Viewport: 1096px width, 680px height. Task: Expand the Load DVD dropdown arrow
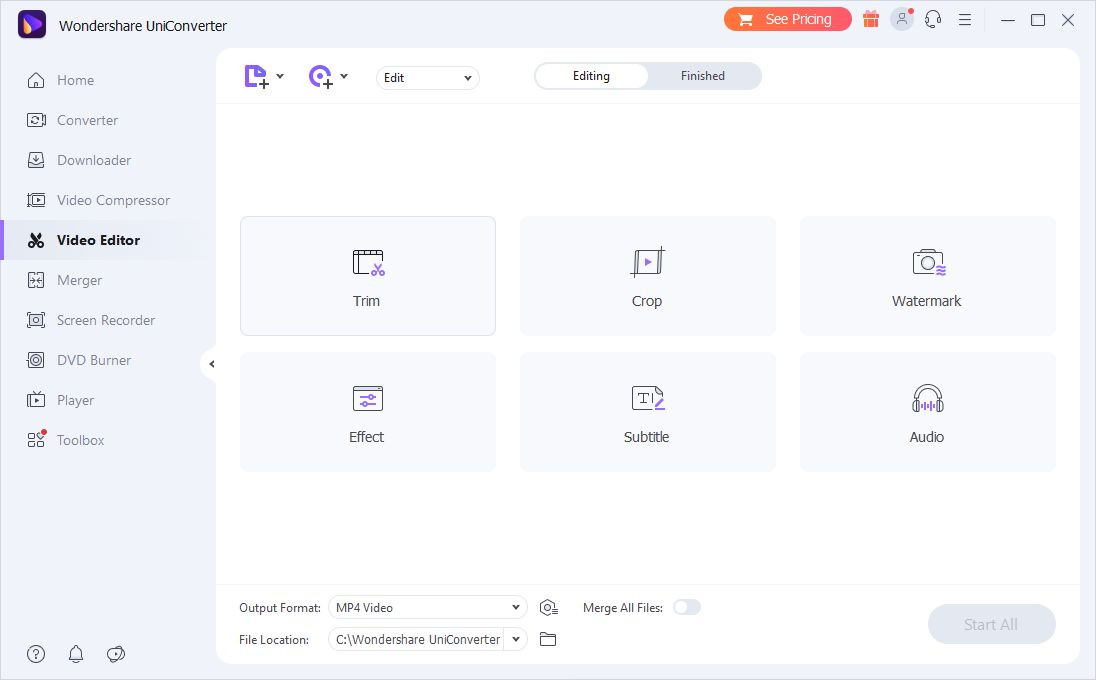pos(344,75)
